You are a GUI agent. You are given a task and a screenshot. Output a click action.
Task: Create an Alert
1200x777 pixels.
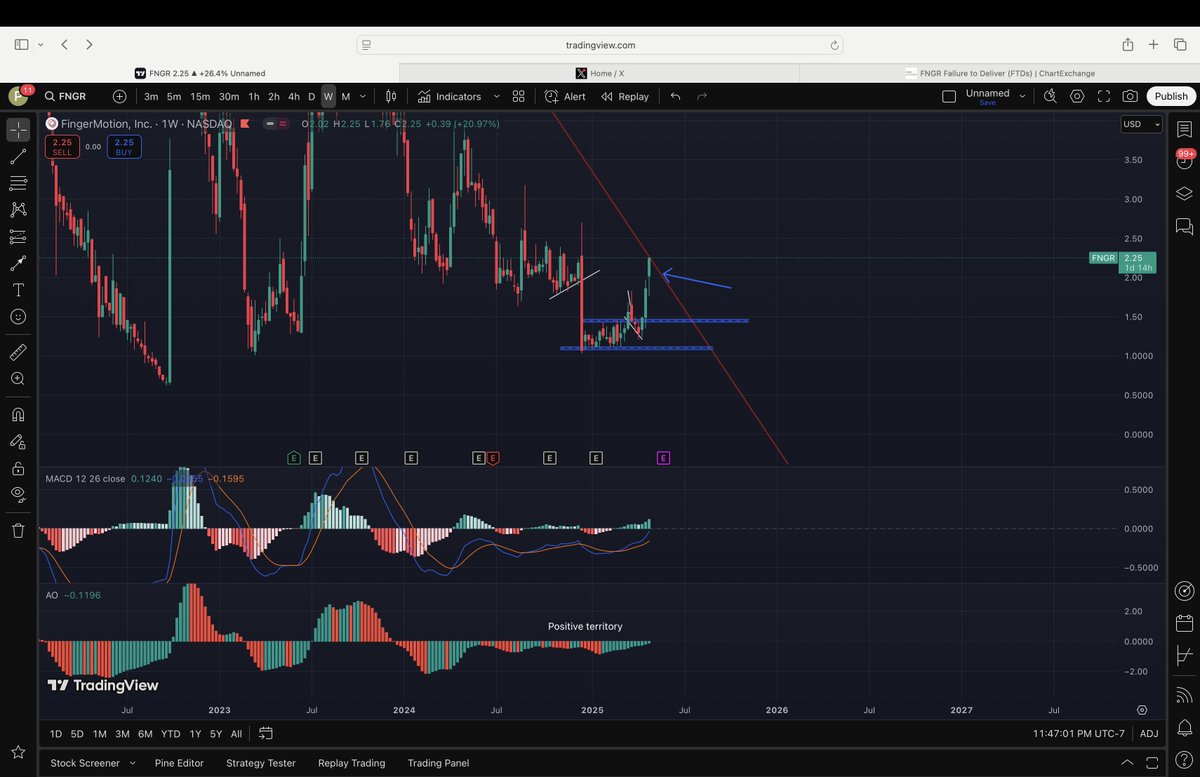coord(565,97)
